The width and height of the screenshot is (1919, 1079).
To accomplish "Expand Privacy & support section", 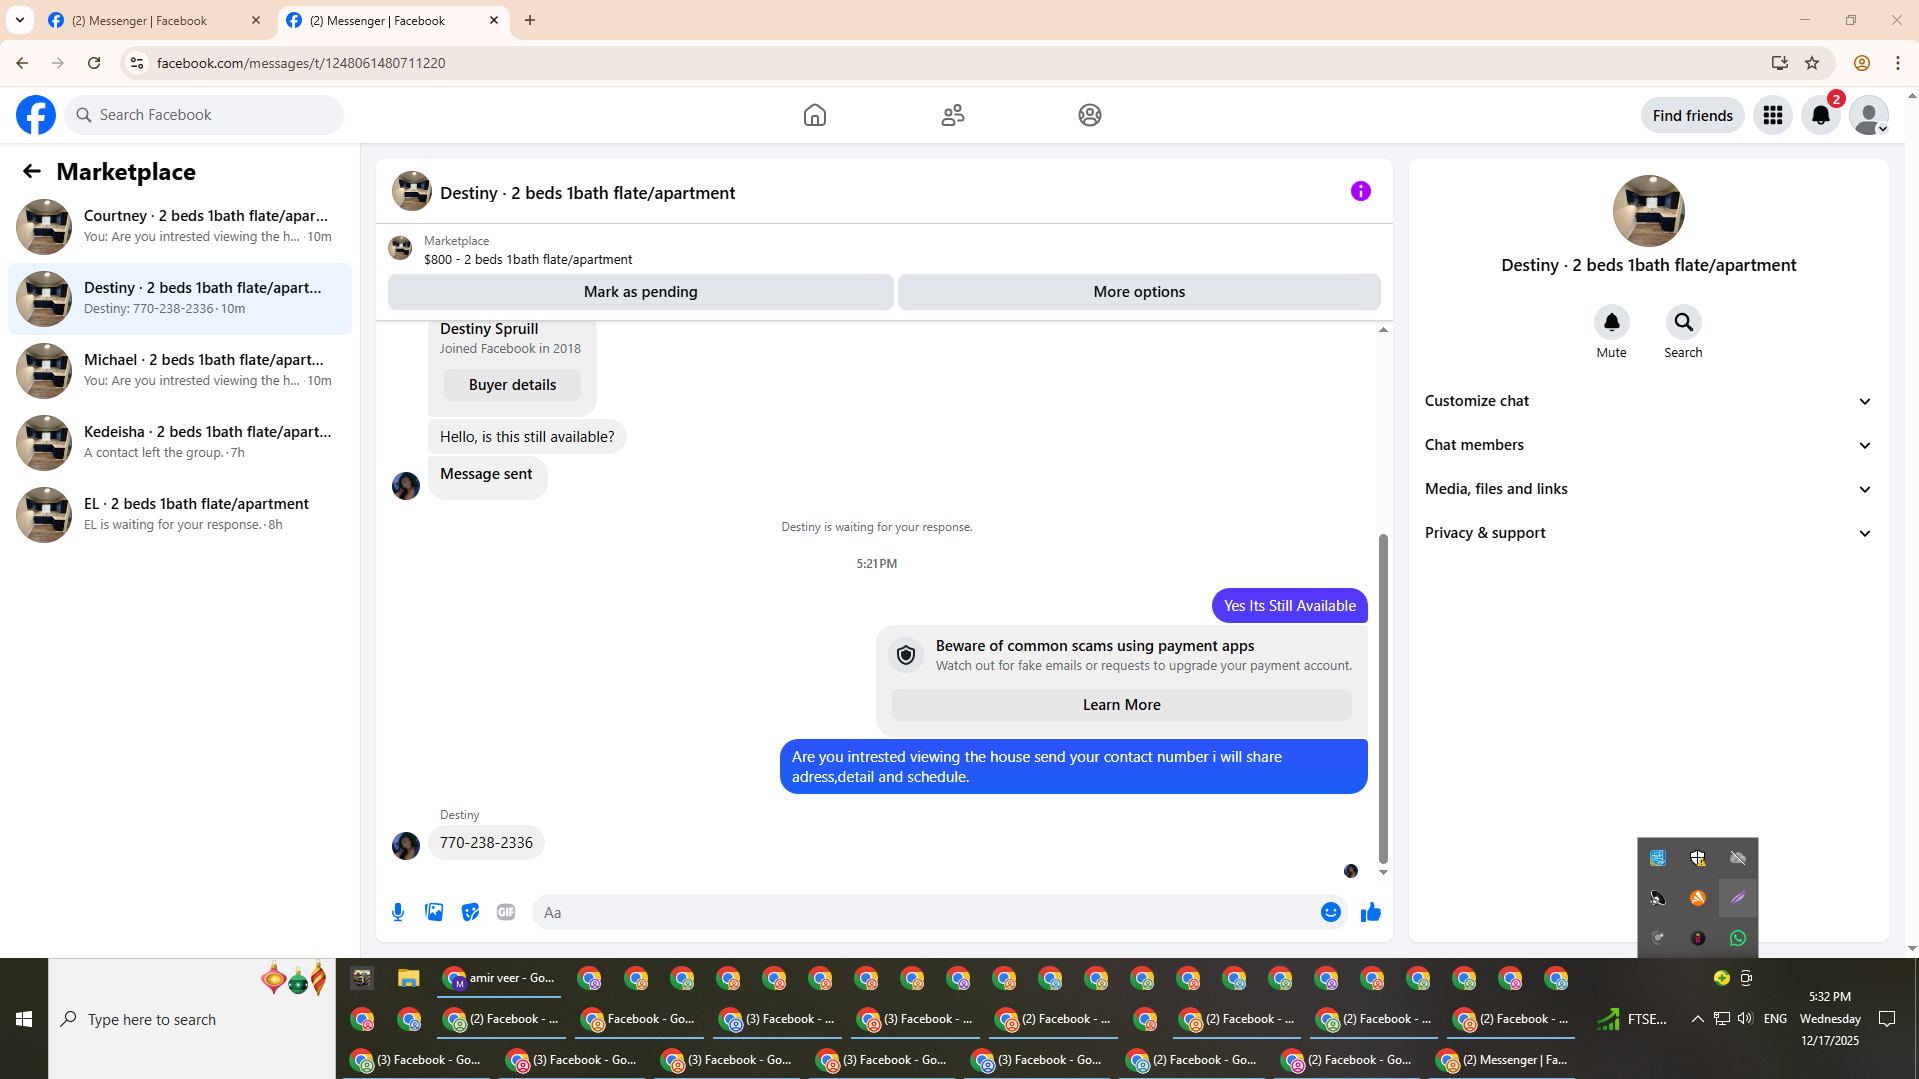I will coord(1648,533).
